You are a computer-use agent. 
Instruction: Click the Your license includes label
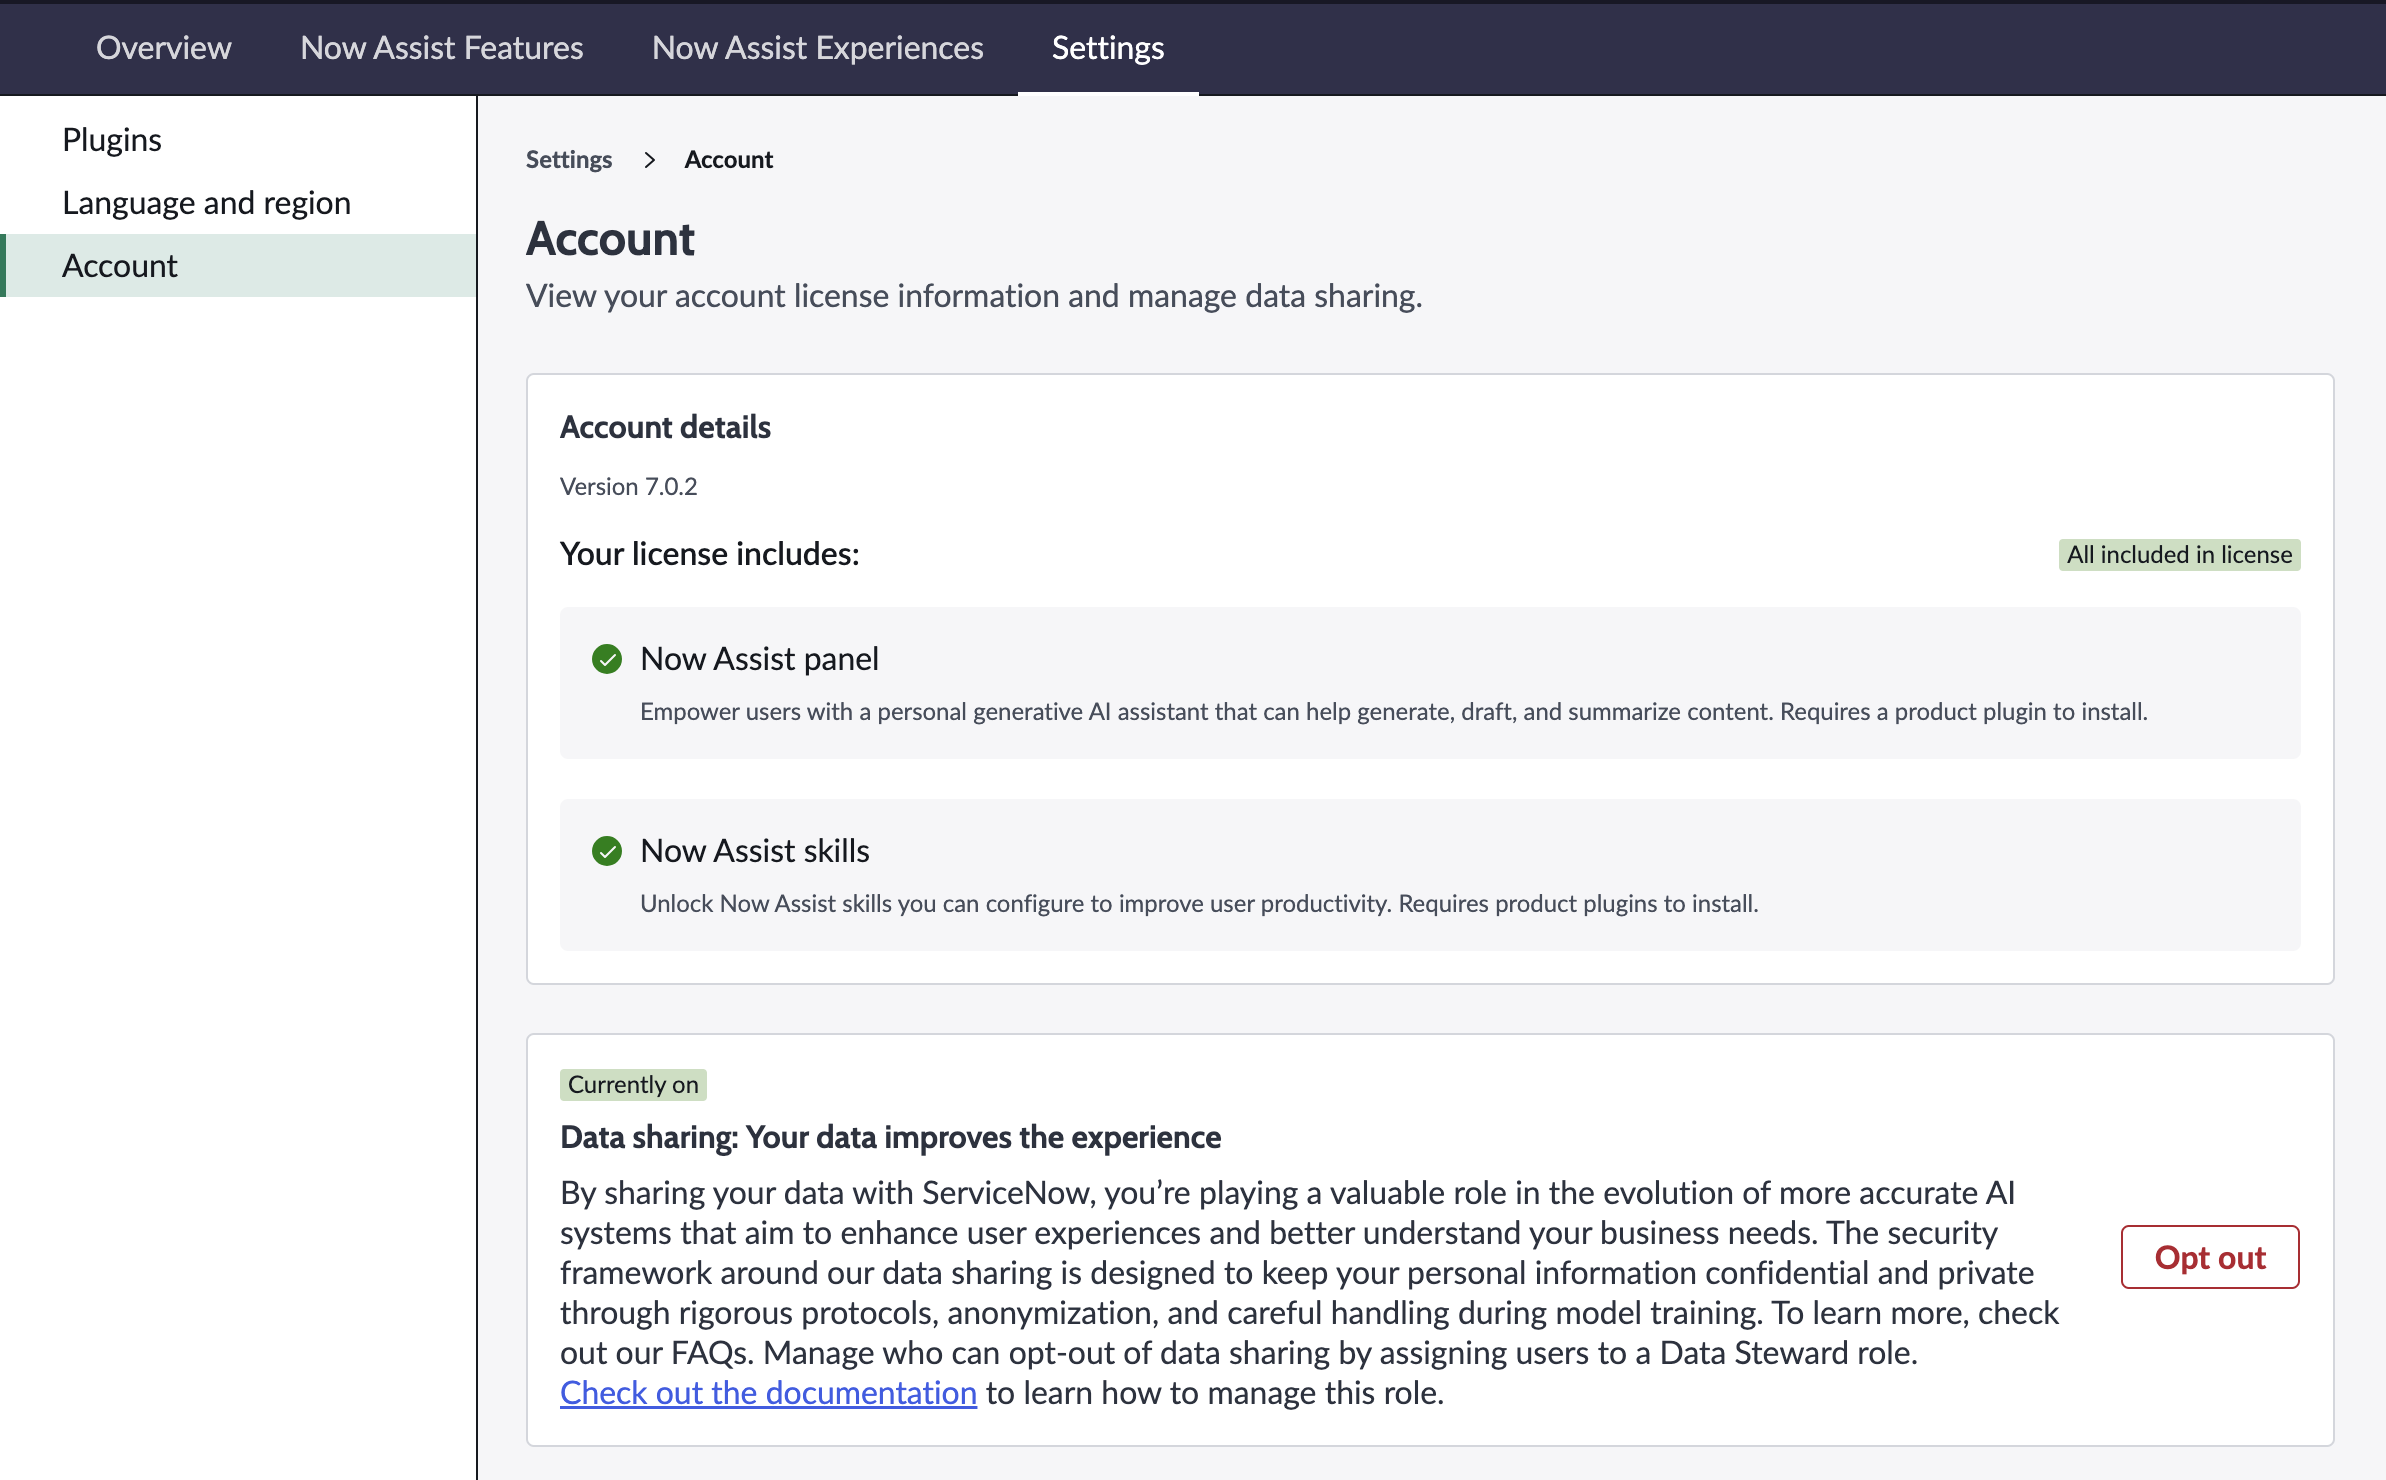[709, 554]
